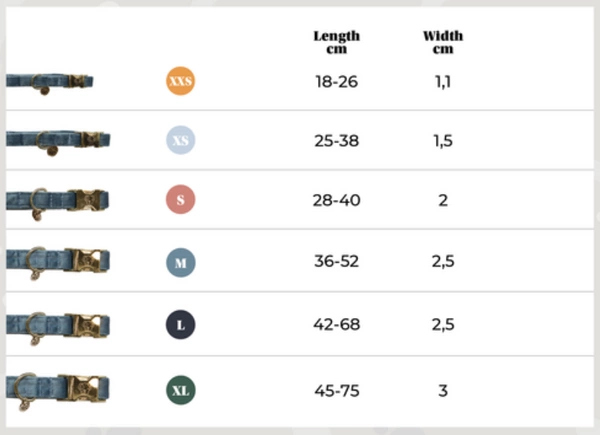Choose the green XL size badge
The height and width of the screenshot is (435, 600).
180,389
